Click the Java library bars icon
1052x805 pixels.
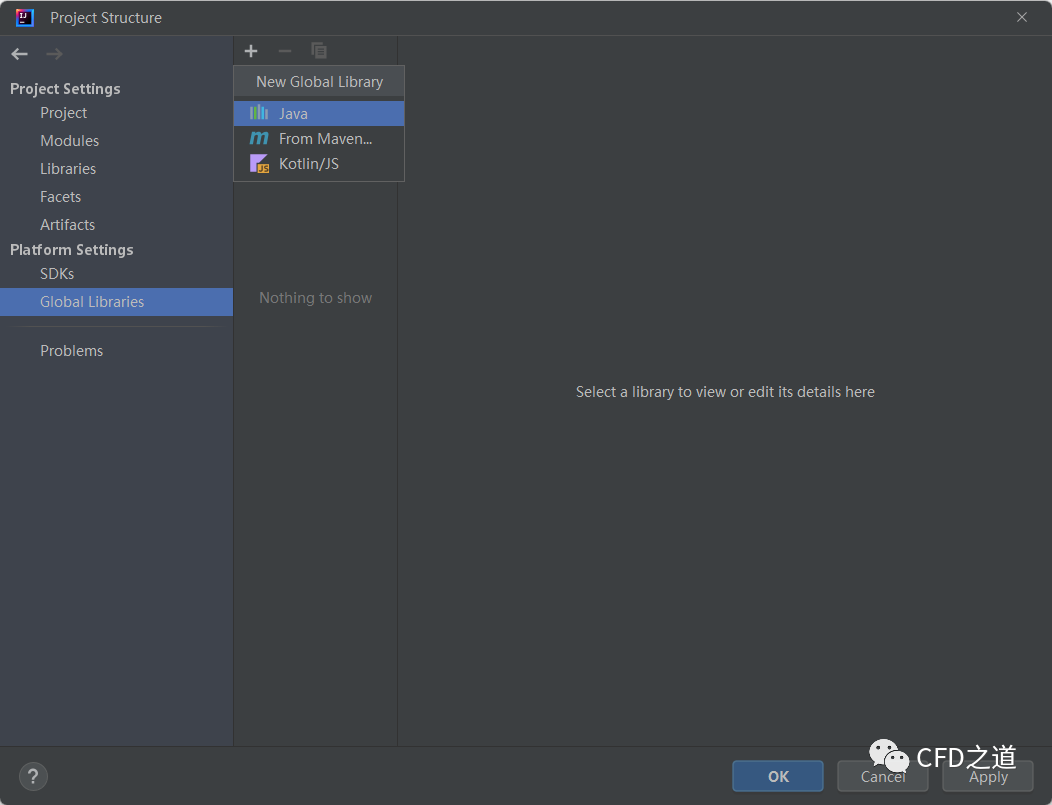coord(259,113)
